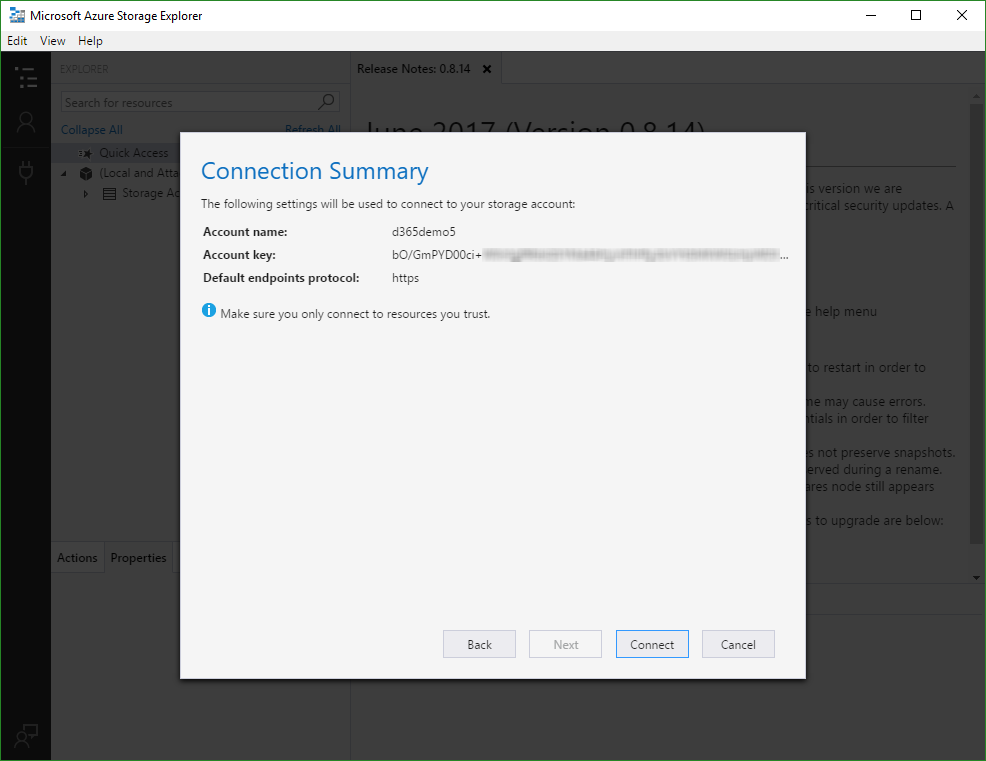The height and width of the screenshot is (761, 986).
Task: Click the search magnifier icon
Action: [326, 101]
